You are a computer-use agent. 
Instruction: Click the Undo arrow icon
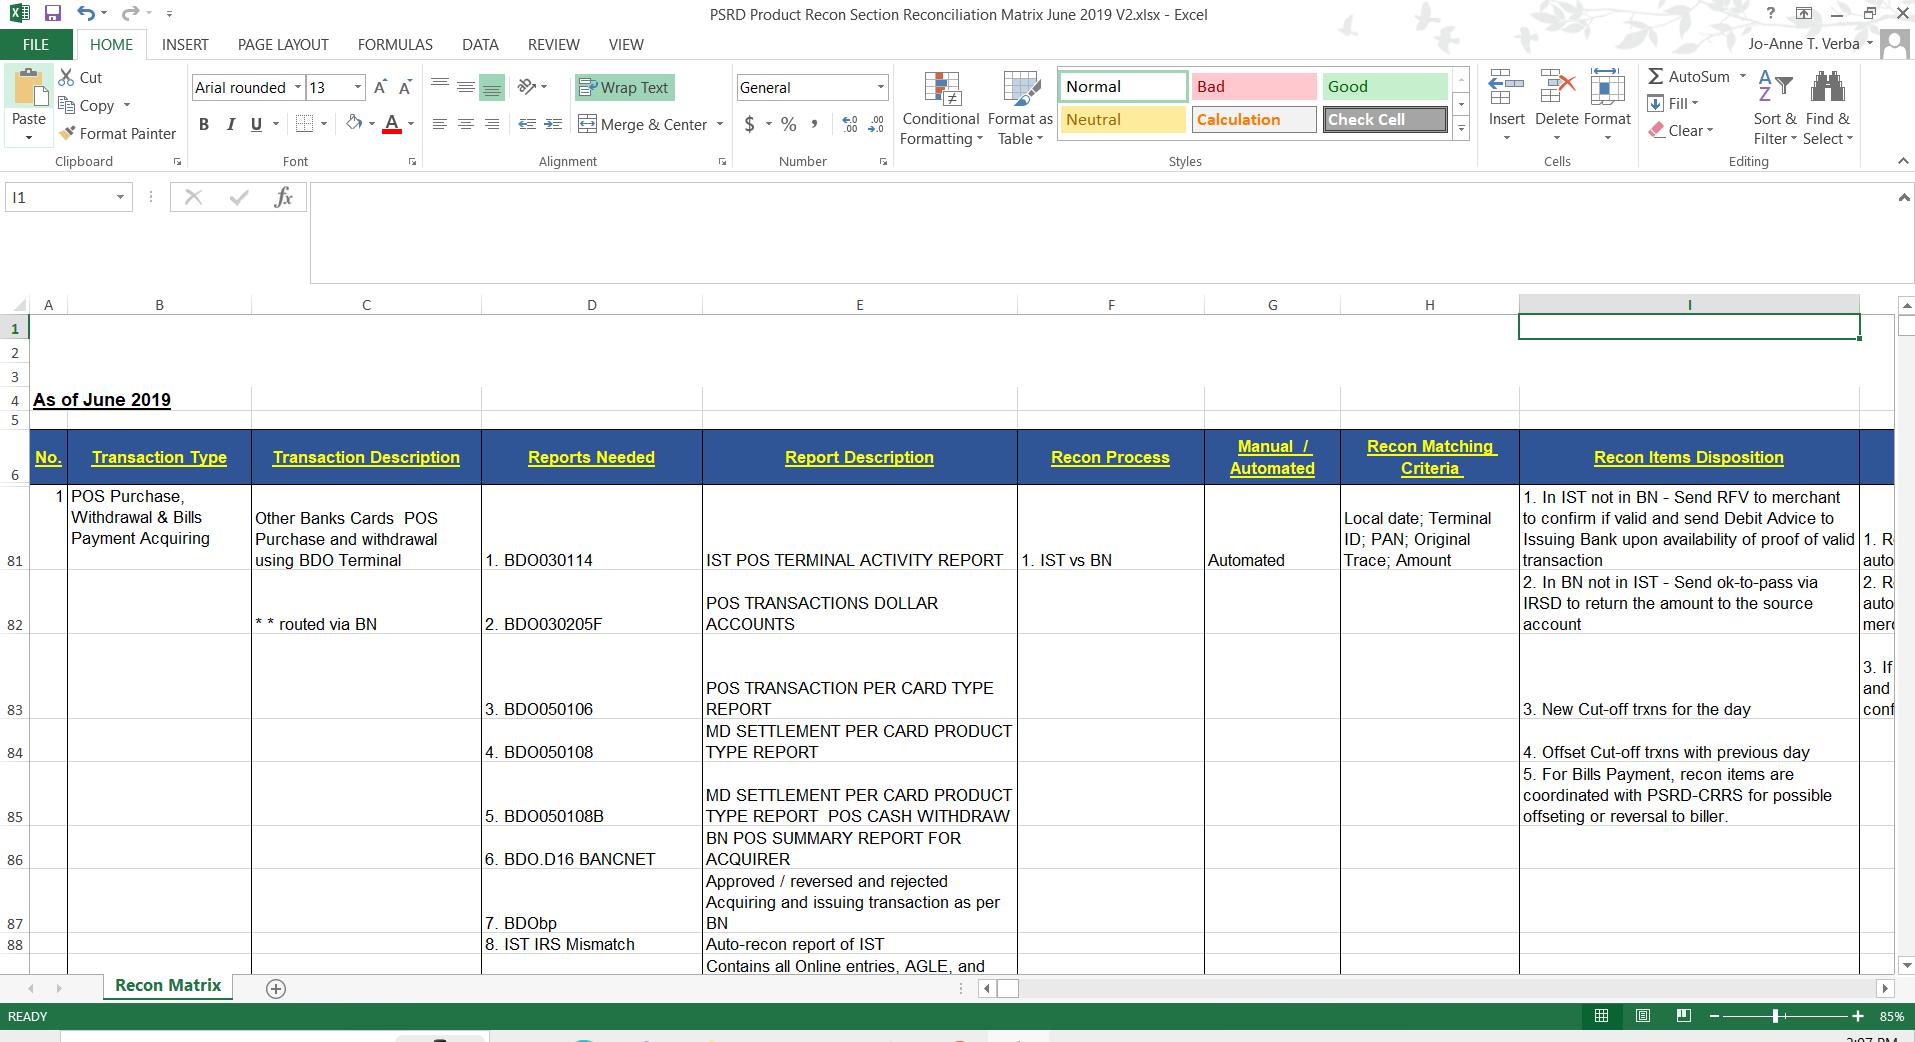(86, 14)
